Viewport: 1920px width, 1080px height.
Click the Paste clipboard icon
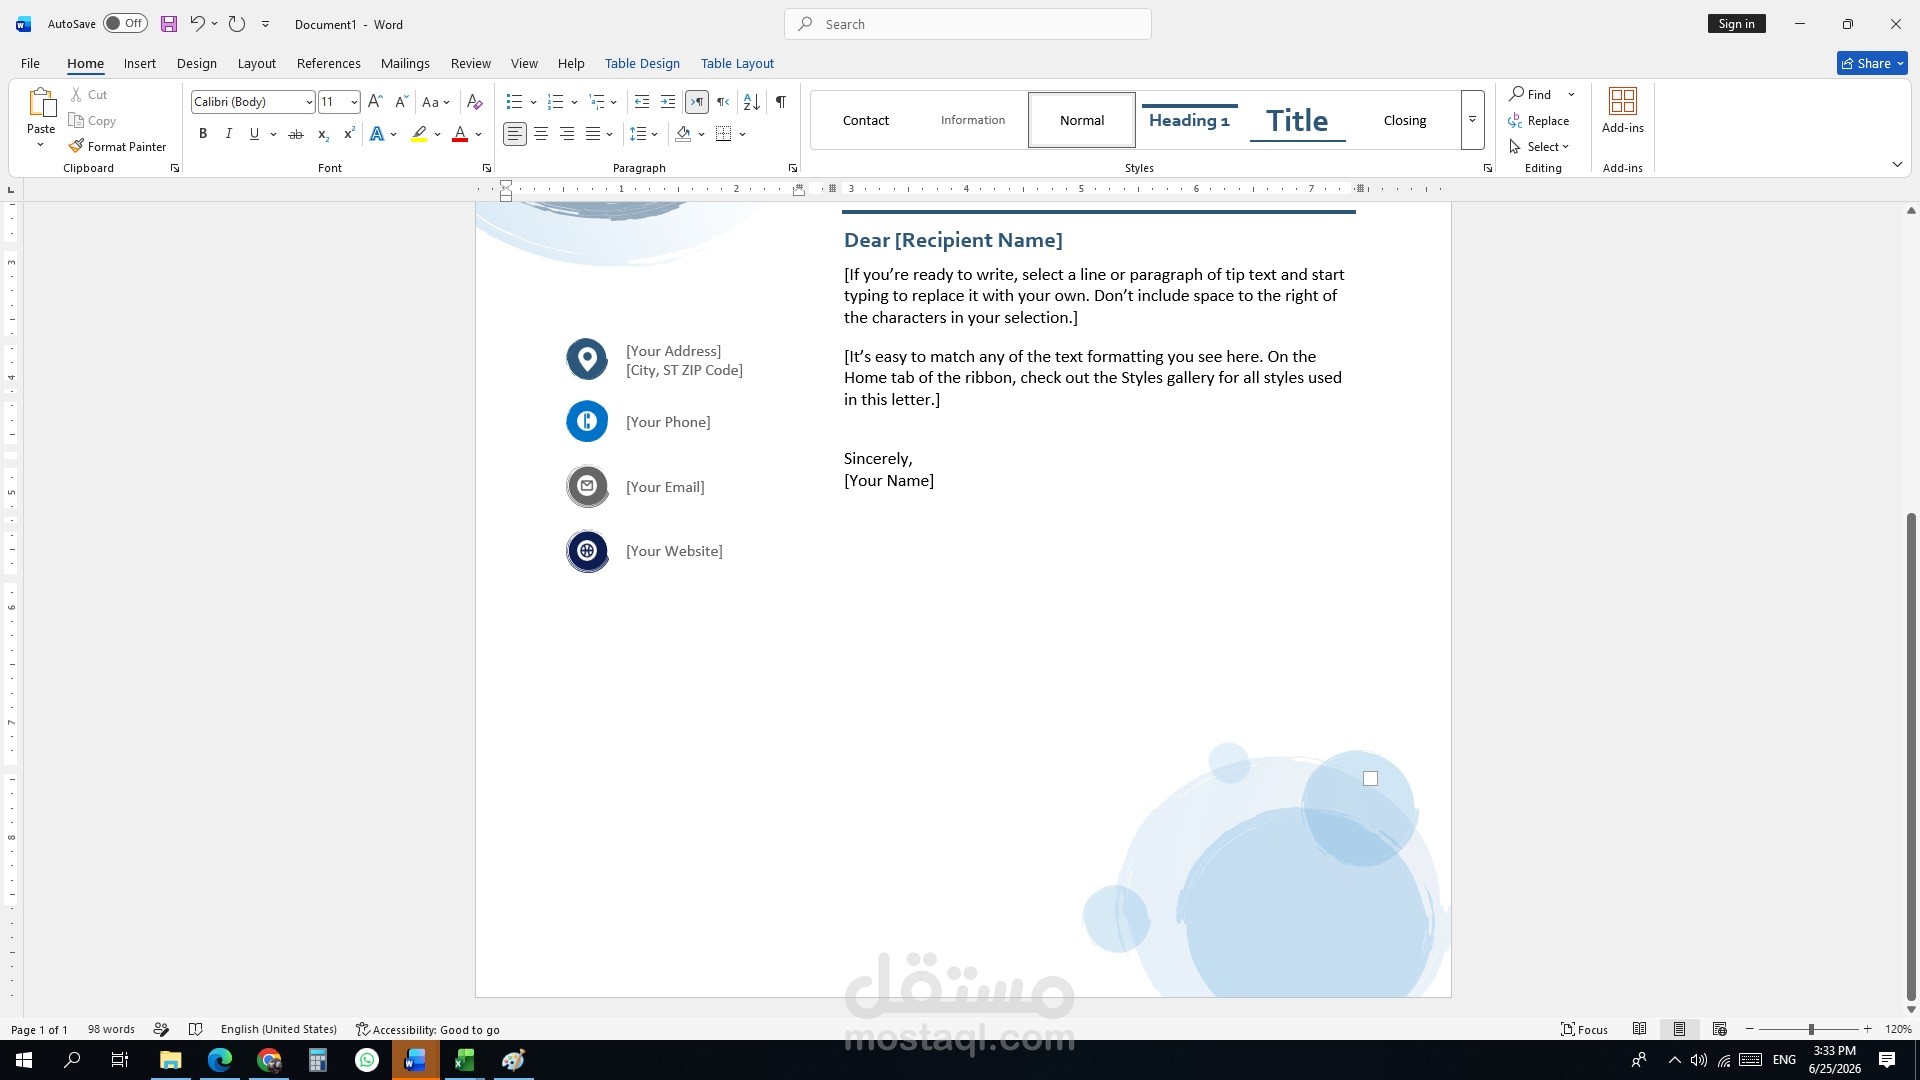(x=41, y=102)
